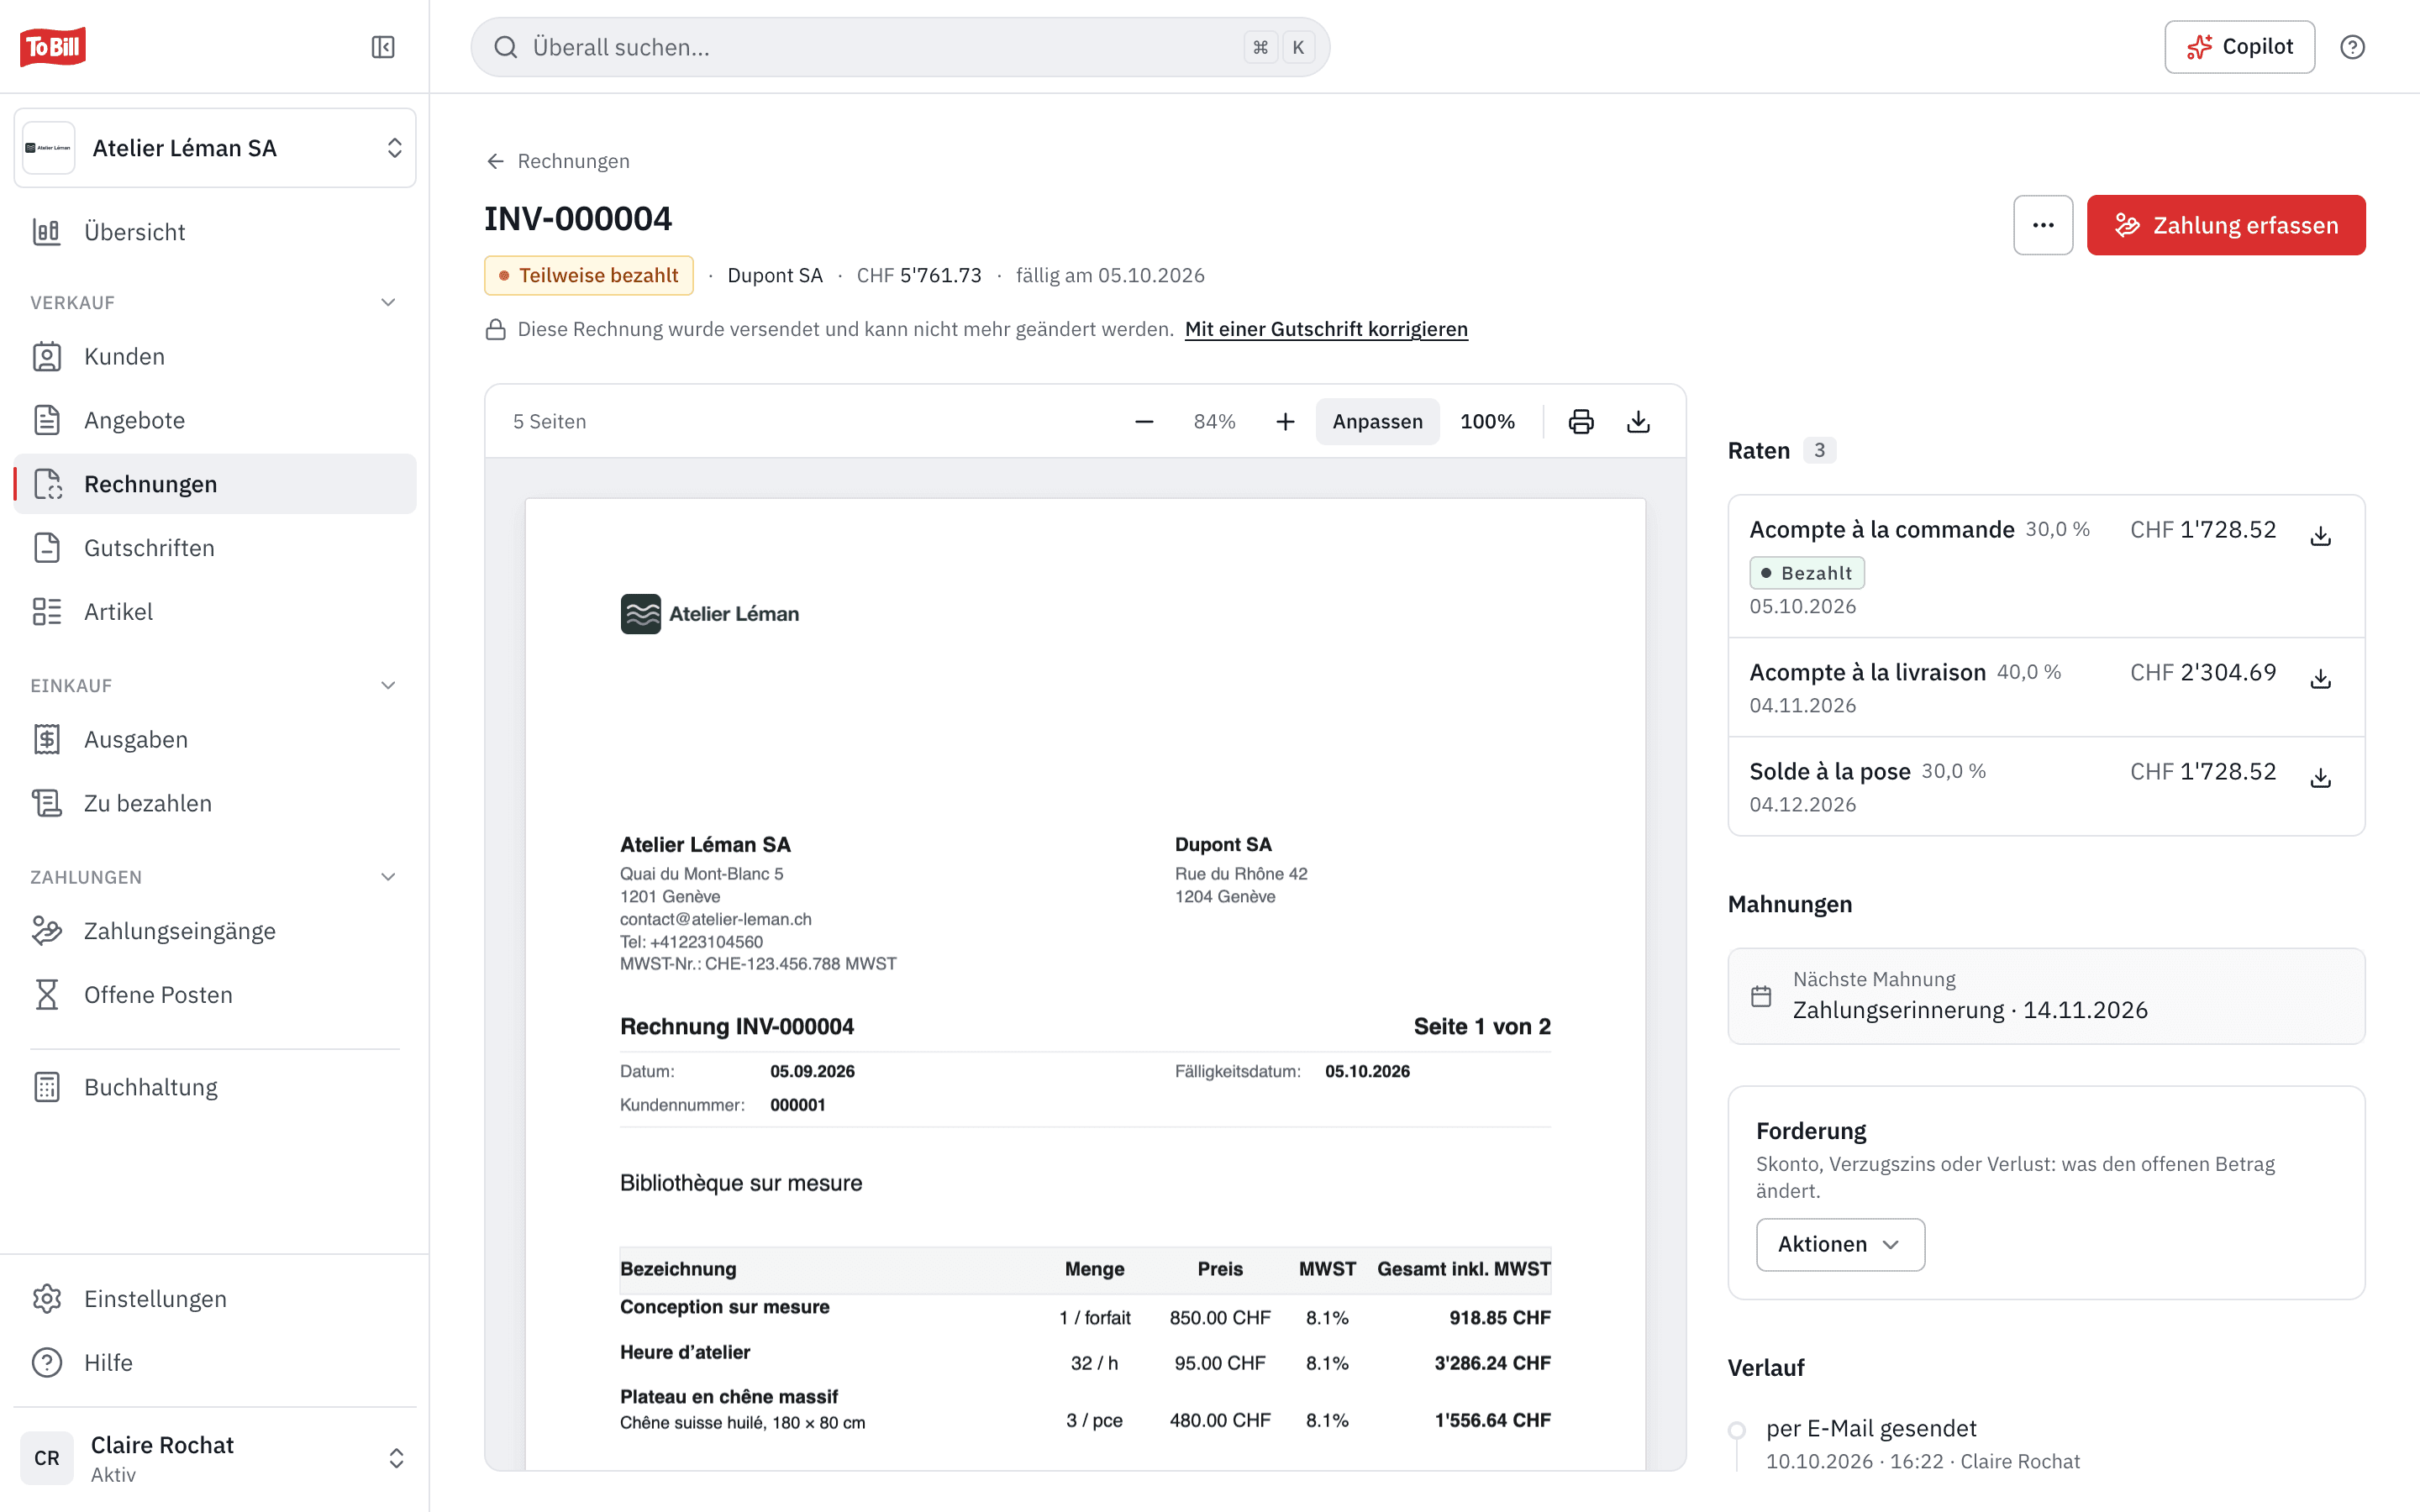2420x1512 pixels.
Task: Open the Claire Rochat user menu
Action: (x=215, y=1458)
